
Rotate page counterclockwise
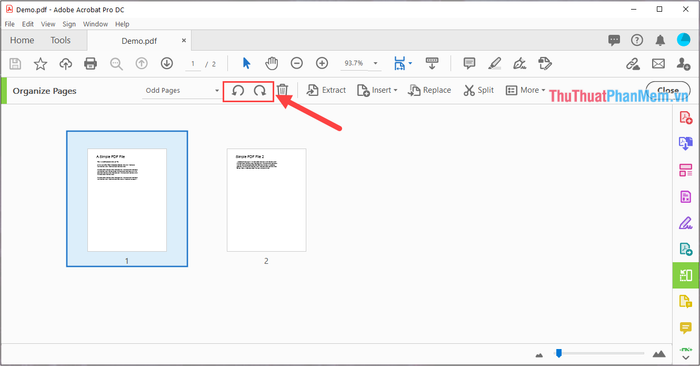(x=238, y=91)
